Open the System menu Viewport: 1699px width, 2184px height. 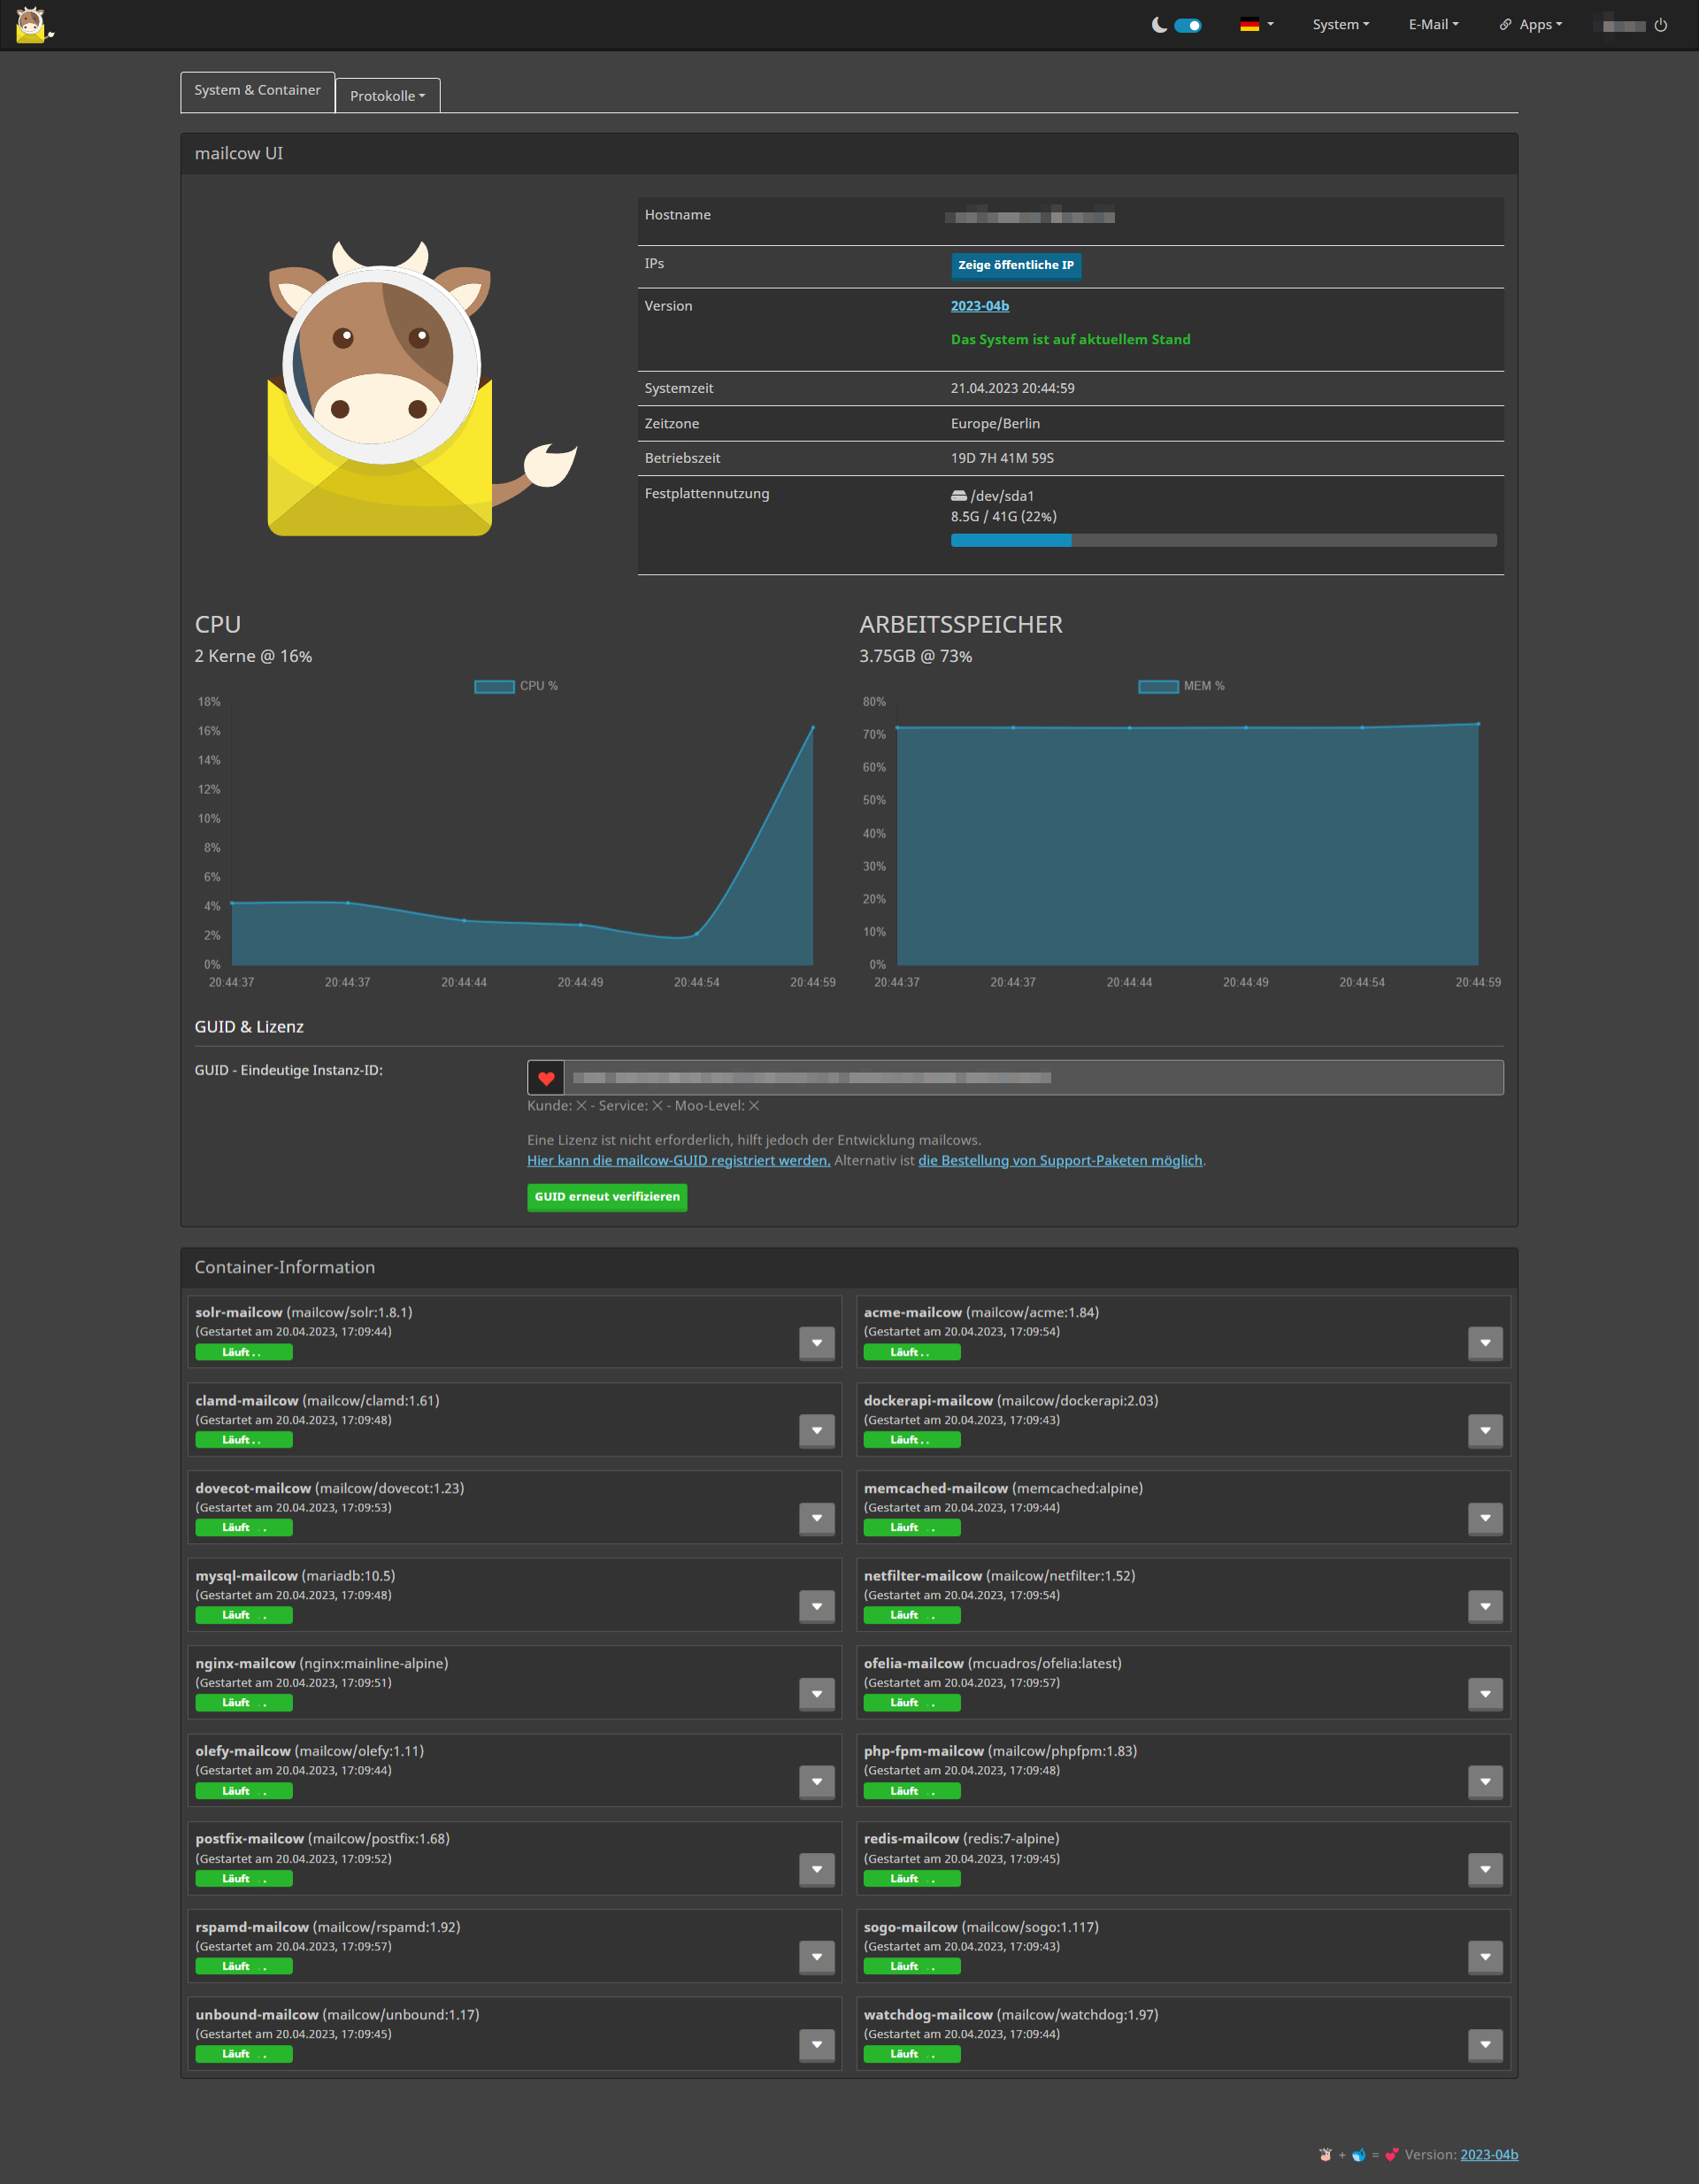[x=1340, y=25]
